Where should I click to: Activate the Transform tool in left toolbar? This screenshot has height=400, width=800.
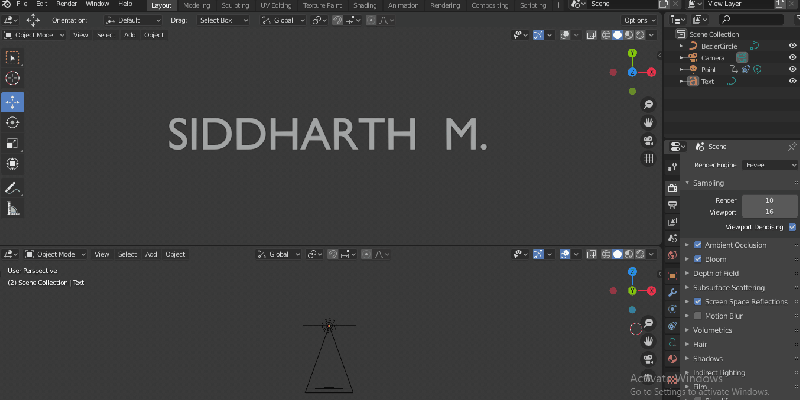[12, 164]
